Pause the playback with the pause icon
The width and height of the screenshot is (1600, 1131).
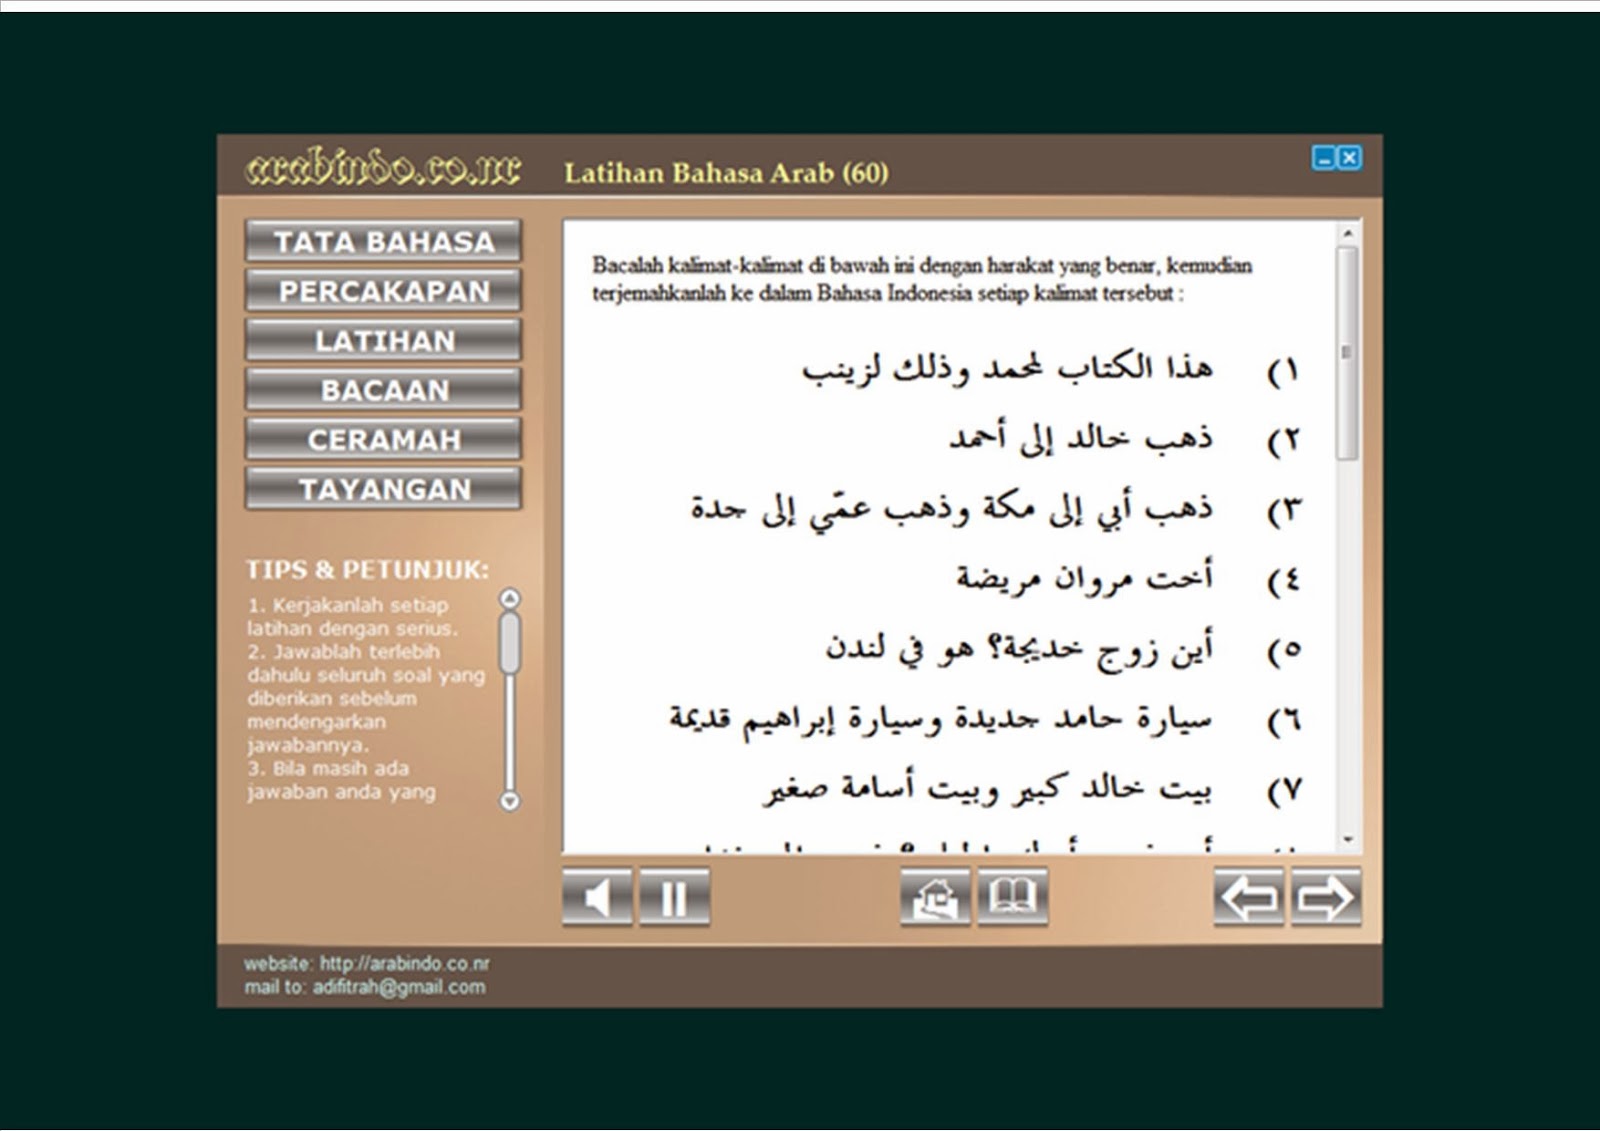pos(675,897)
